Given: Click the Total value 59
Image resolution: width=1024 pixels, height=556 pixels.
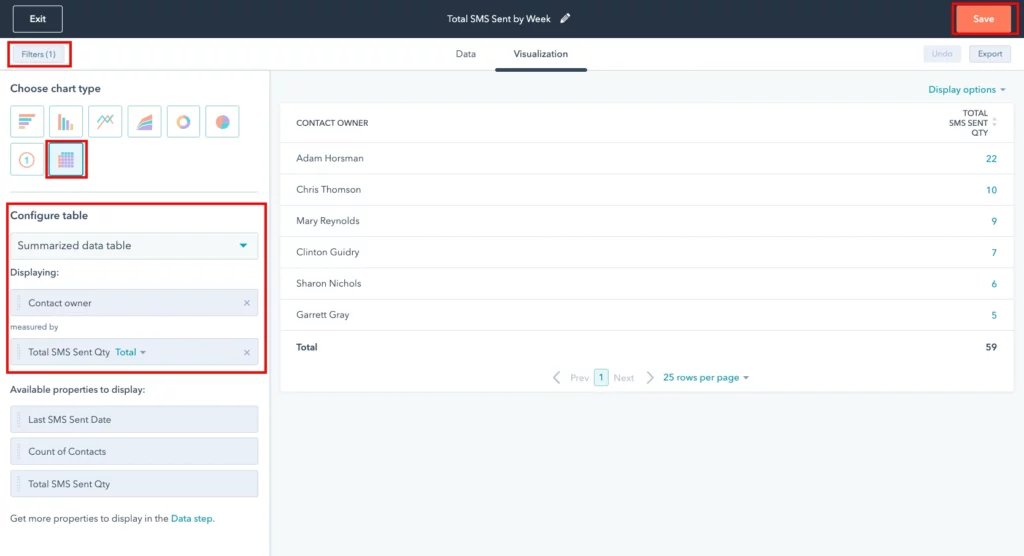Looking at the screenshot, I should (991, 347).
